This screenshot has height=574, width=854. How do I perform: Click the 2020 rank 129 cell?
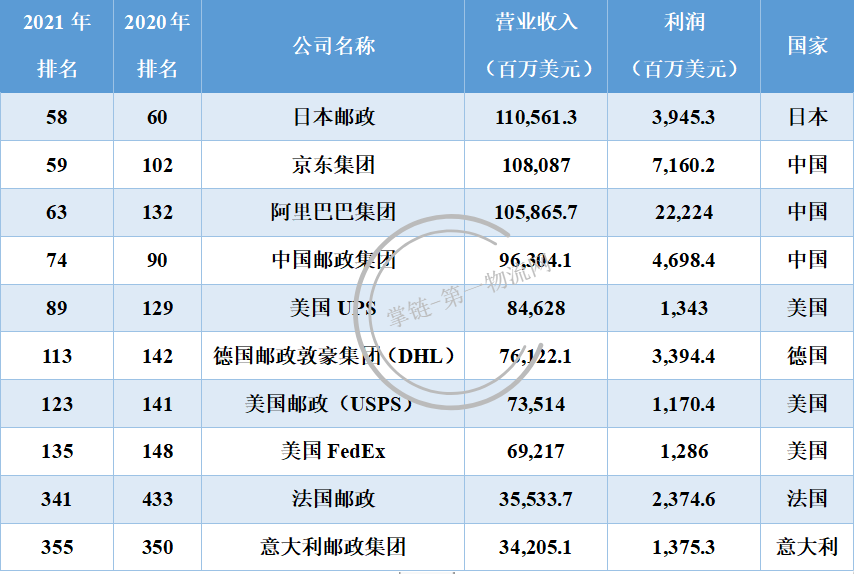pos(157,308)
